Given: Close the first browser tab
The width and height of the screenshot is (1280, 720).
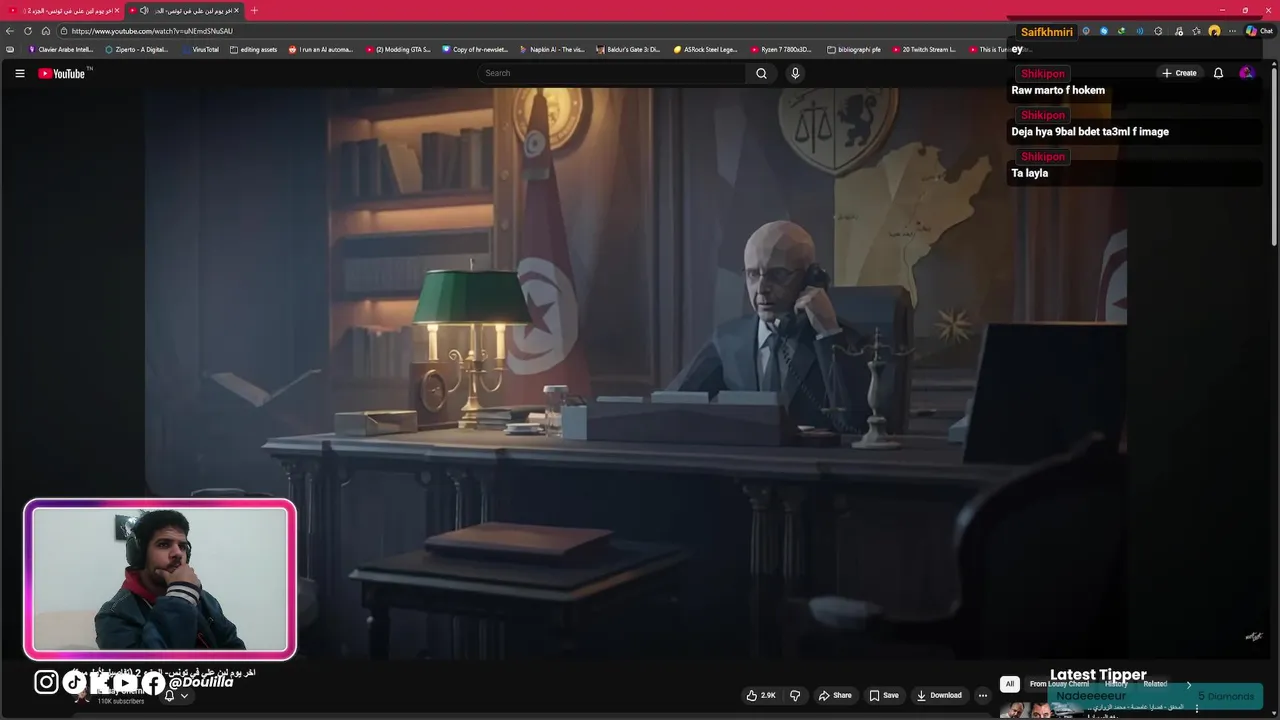Looking at the screenshot, I should click(116, 10).
